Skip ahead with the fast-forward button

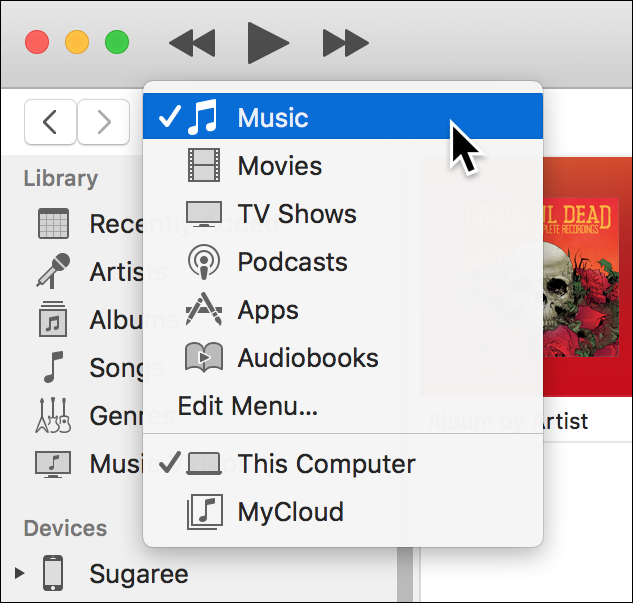pos(346,43)
